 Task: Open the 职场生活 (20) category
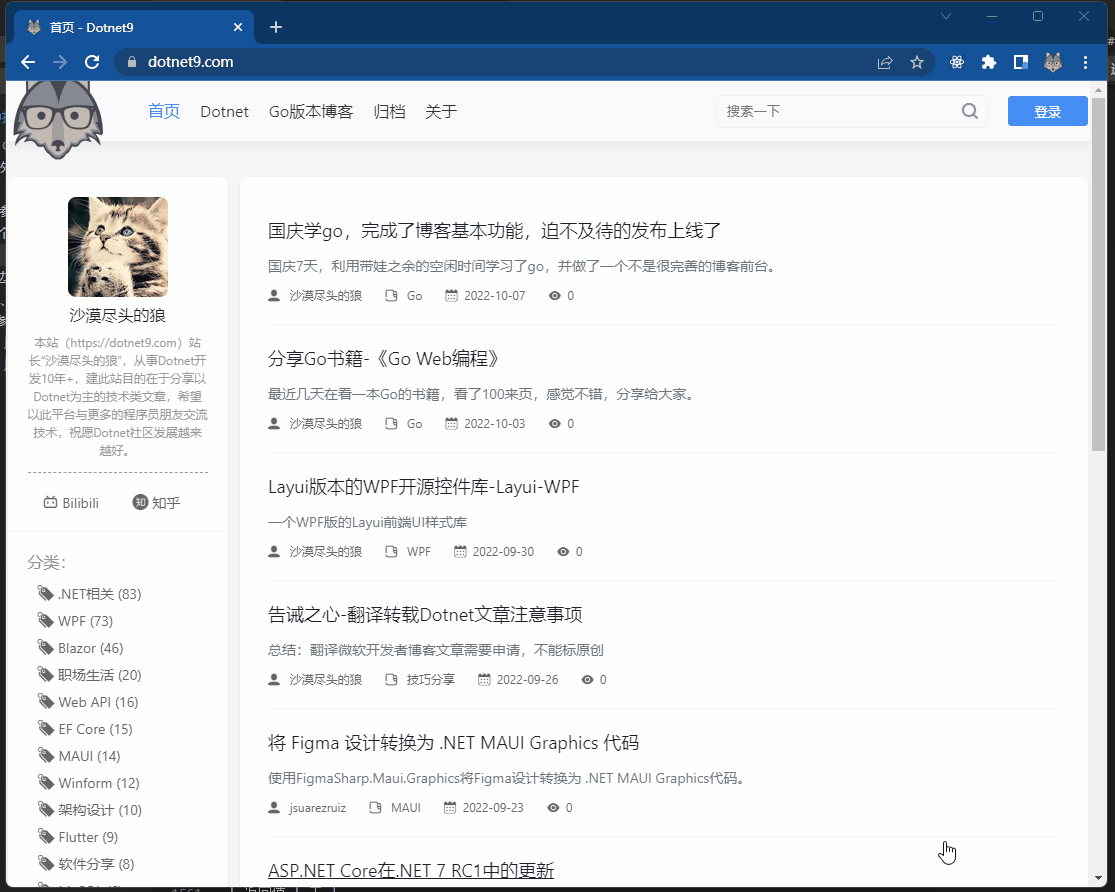pyautogui.click(x=90, y=675)
